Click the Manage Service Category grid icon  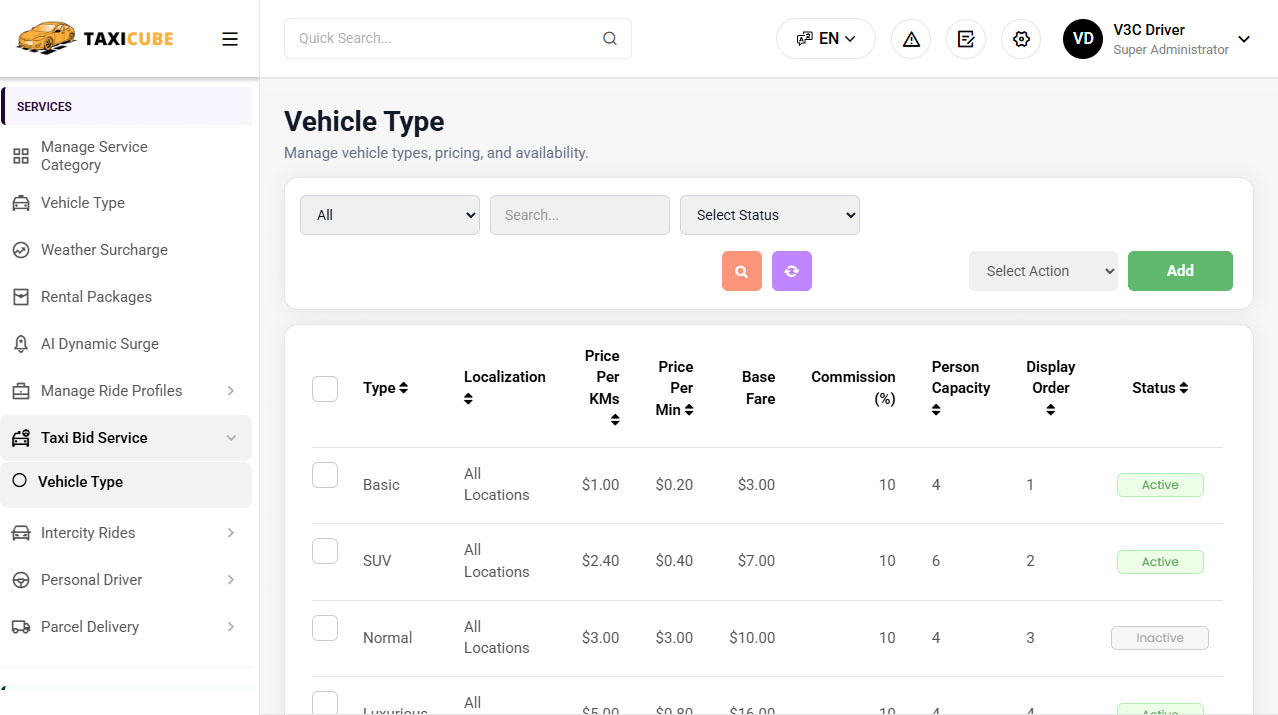(20, 156)
